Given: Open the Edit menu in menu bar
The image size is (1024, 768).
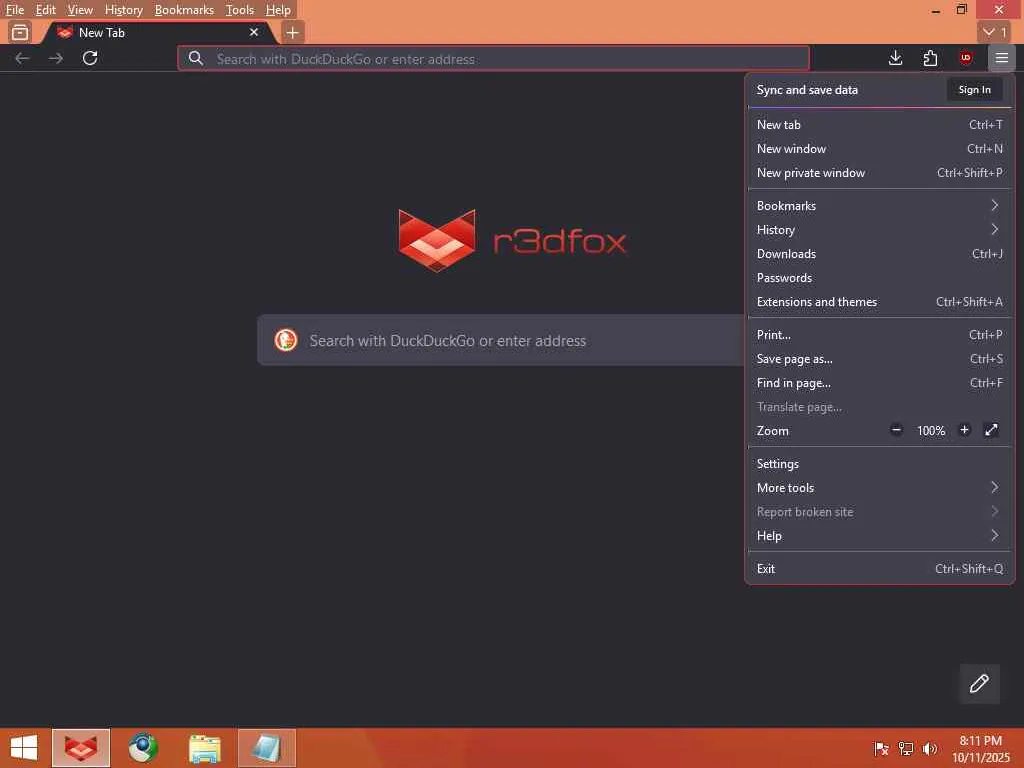Looking at the screenshot, I should point(46,10).
